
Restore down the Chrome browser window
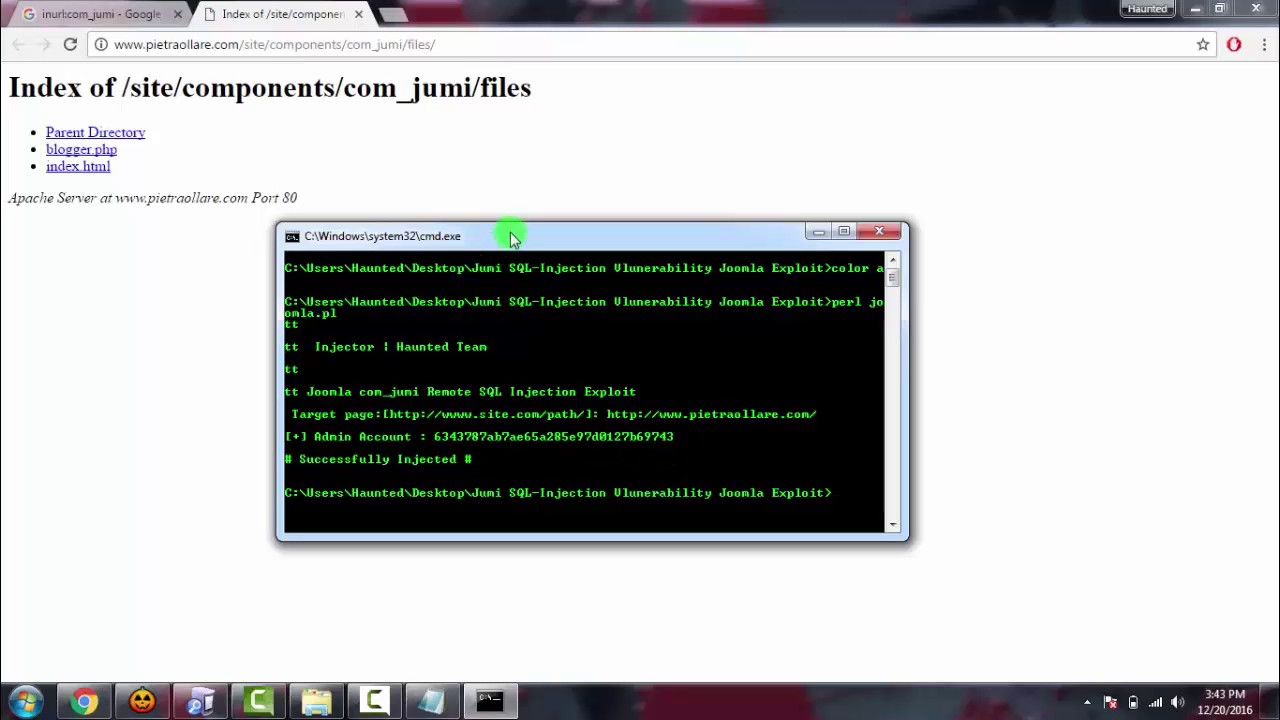coord(1220,9)
